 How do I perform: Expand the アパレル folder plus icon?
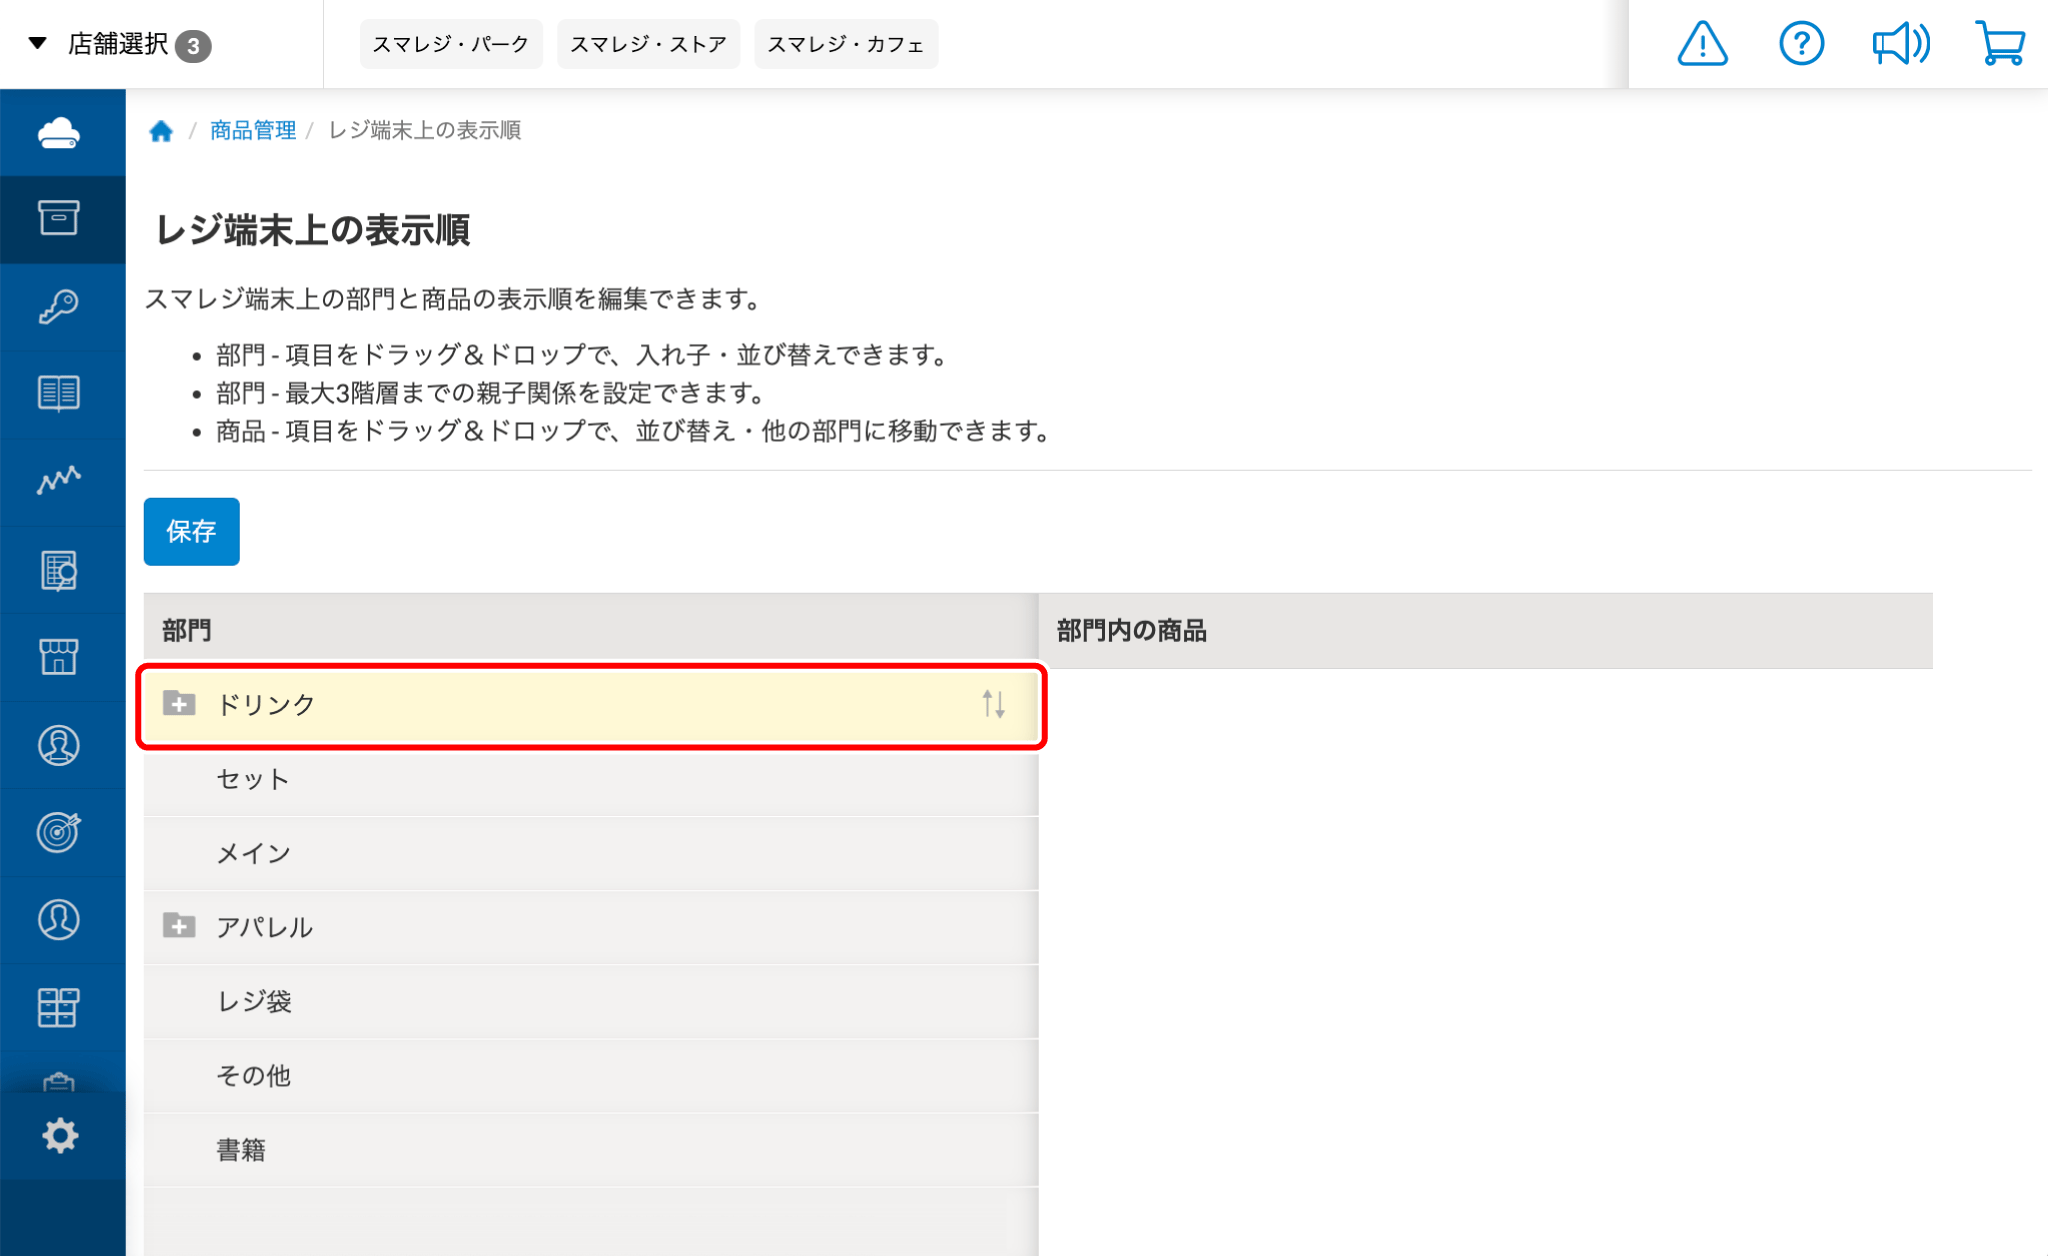click(179, 926)
